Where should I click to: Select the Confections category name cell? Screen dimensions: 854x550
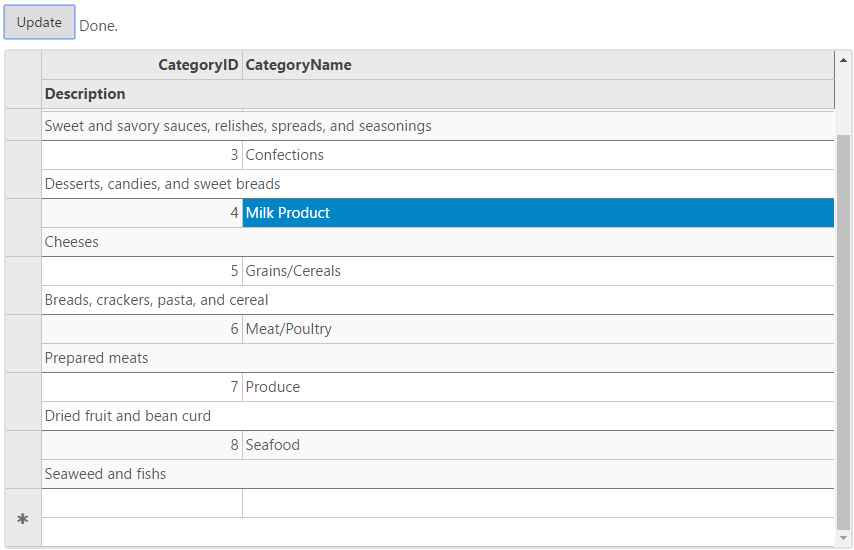point(537,155)
